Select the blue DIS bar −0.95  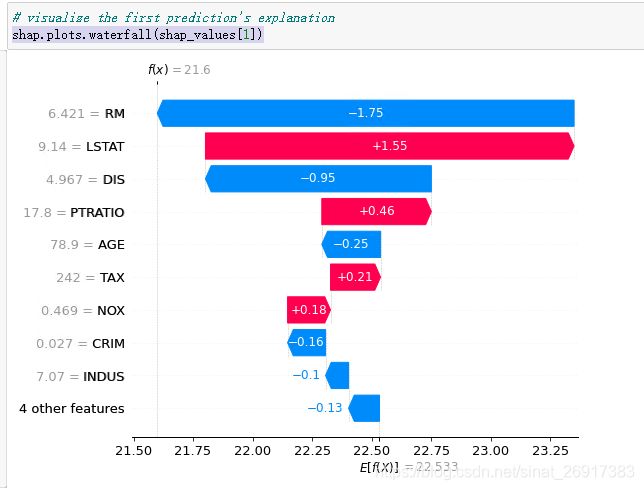pos(318,179)
